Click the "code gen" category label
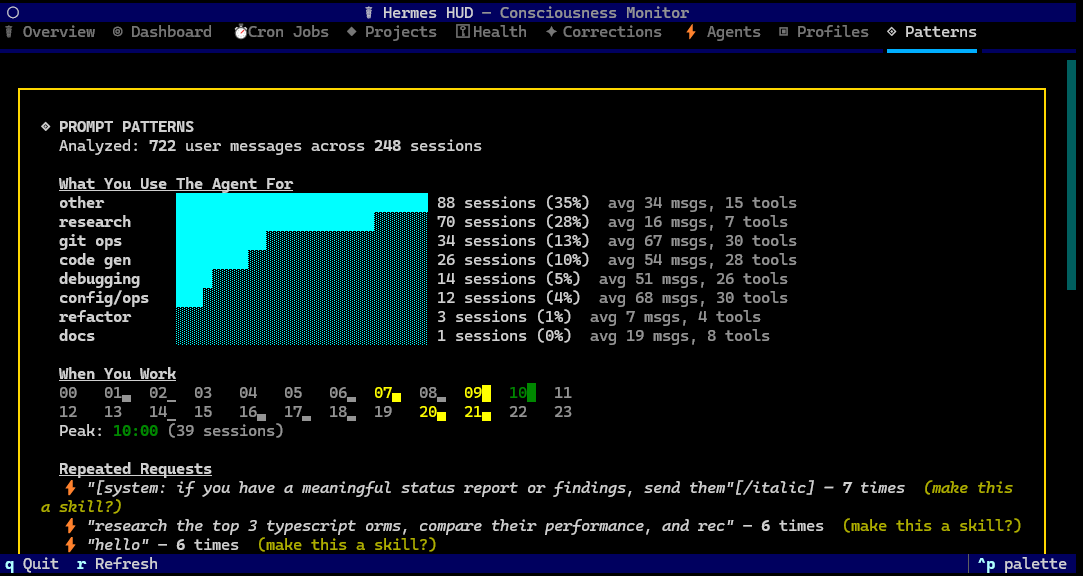The width and height of the screenshot is (1083, 576). pyautogui.click(x=95, y=260)
